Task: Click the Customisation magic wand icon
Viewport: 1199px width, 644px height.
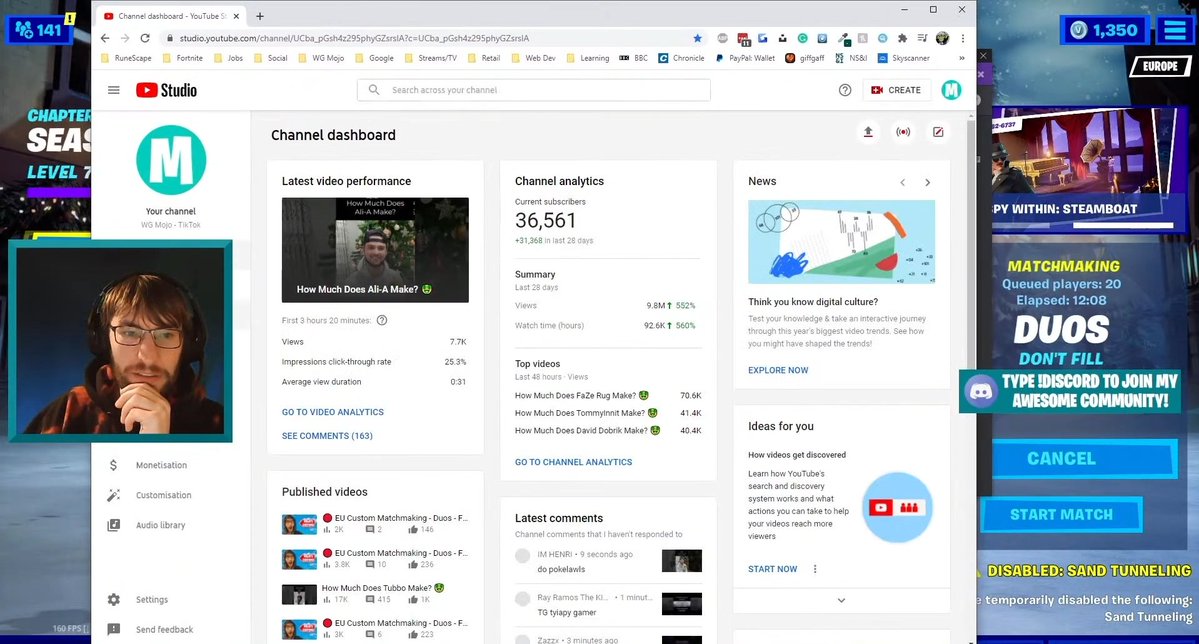Action: click(x=113, y=495)
